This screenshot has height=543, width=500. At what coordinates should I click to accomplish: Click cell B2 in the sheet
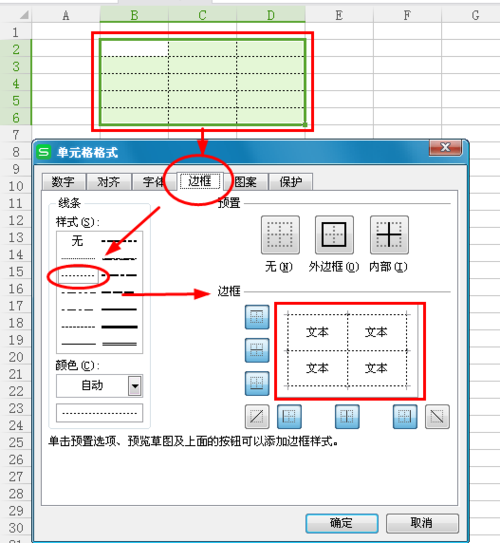pos(134,48)
